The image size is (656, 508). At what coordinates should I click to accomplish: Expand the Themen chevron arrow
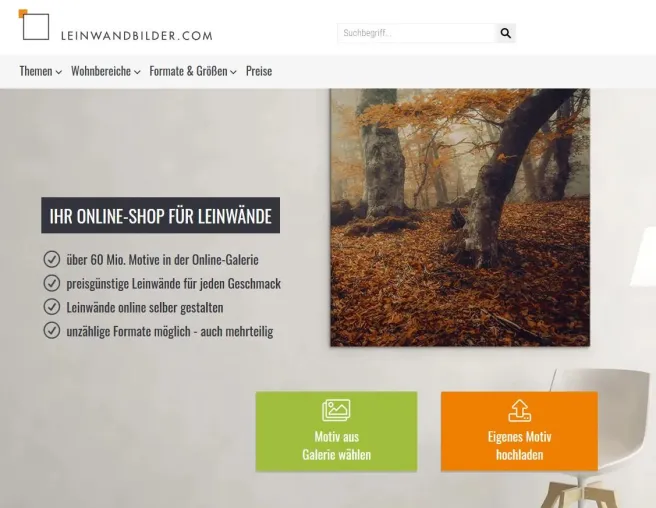point(59,72)
